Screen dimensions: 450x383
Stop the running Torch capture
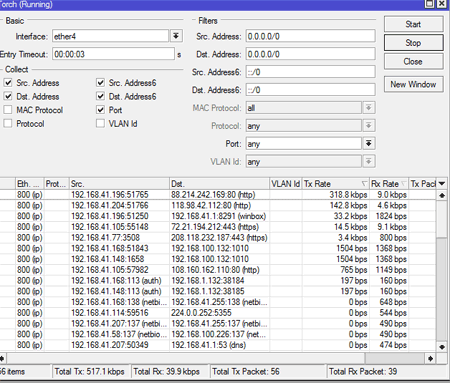pos(413,43)
